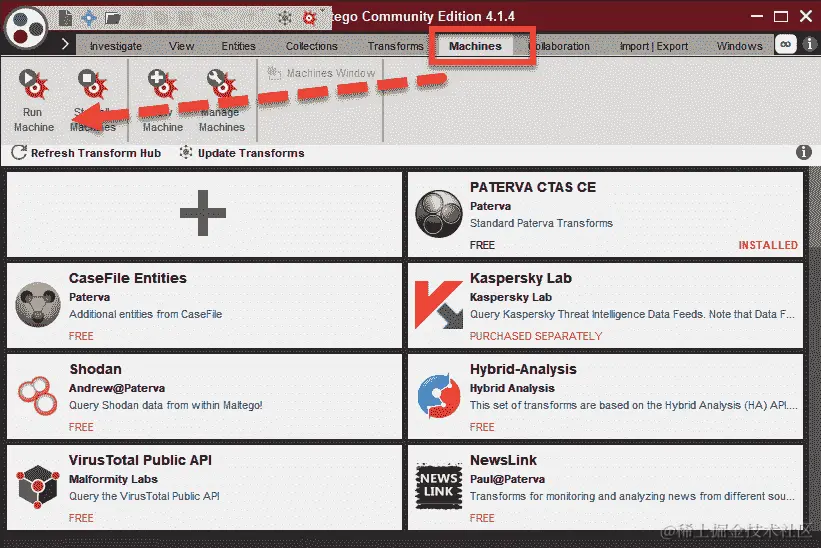Open the Collections tab
Screen dimensions: 821x548
click(x=312, y=46)
